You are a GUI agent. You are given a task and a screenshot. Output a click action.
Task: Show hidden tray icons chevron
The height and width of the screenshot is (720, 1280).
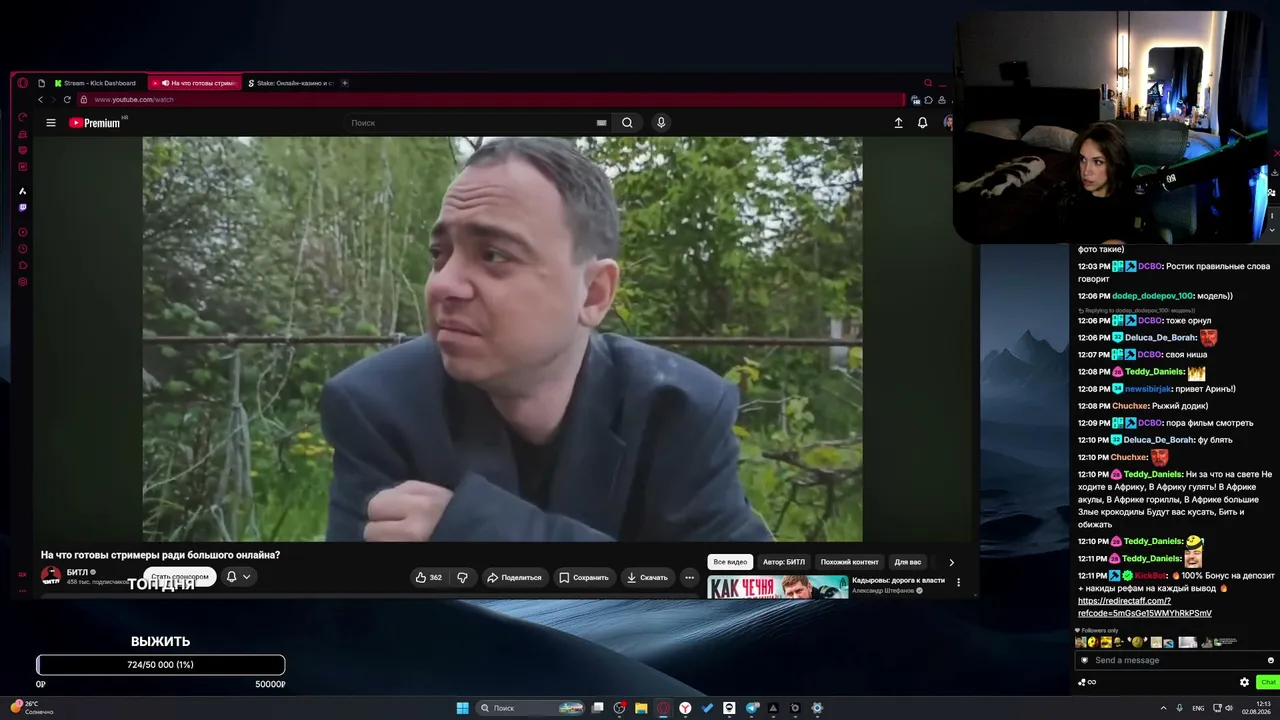1164,708
